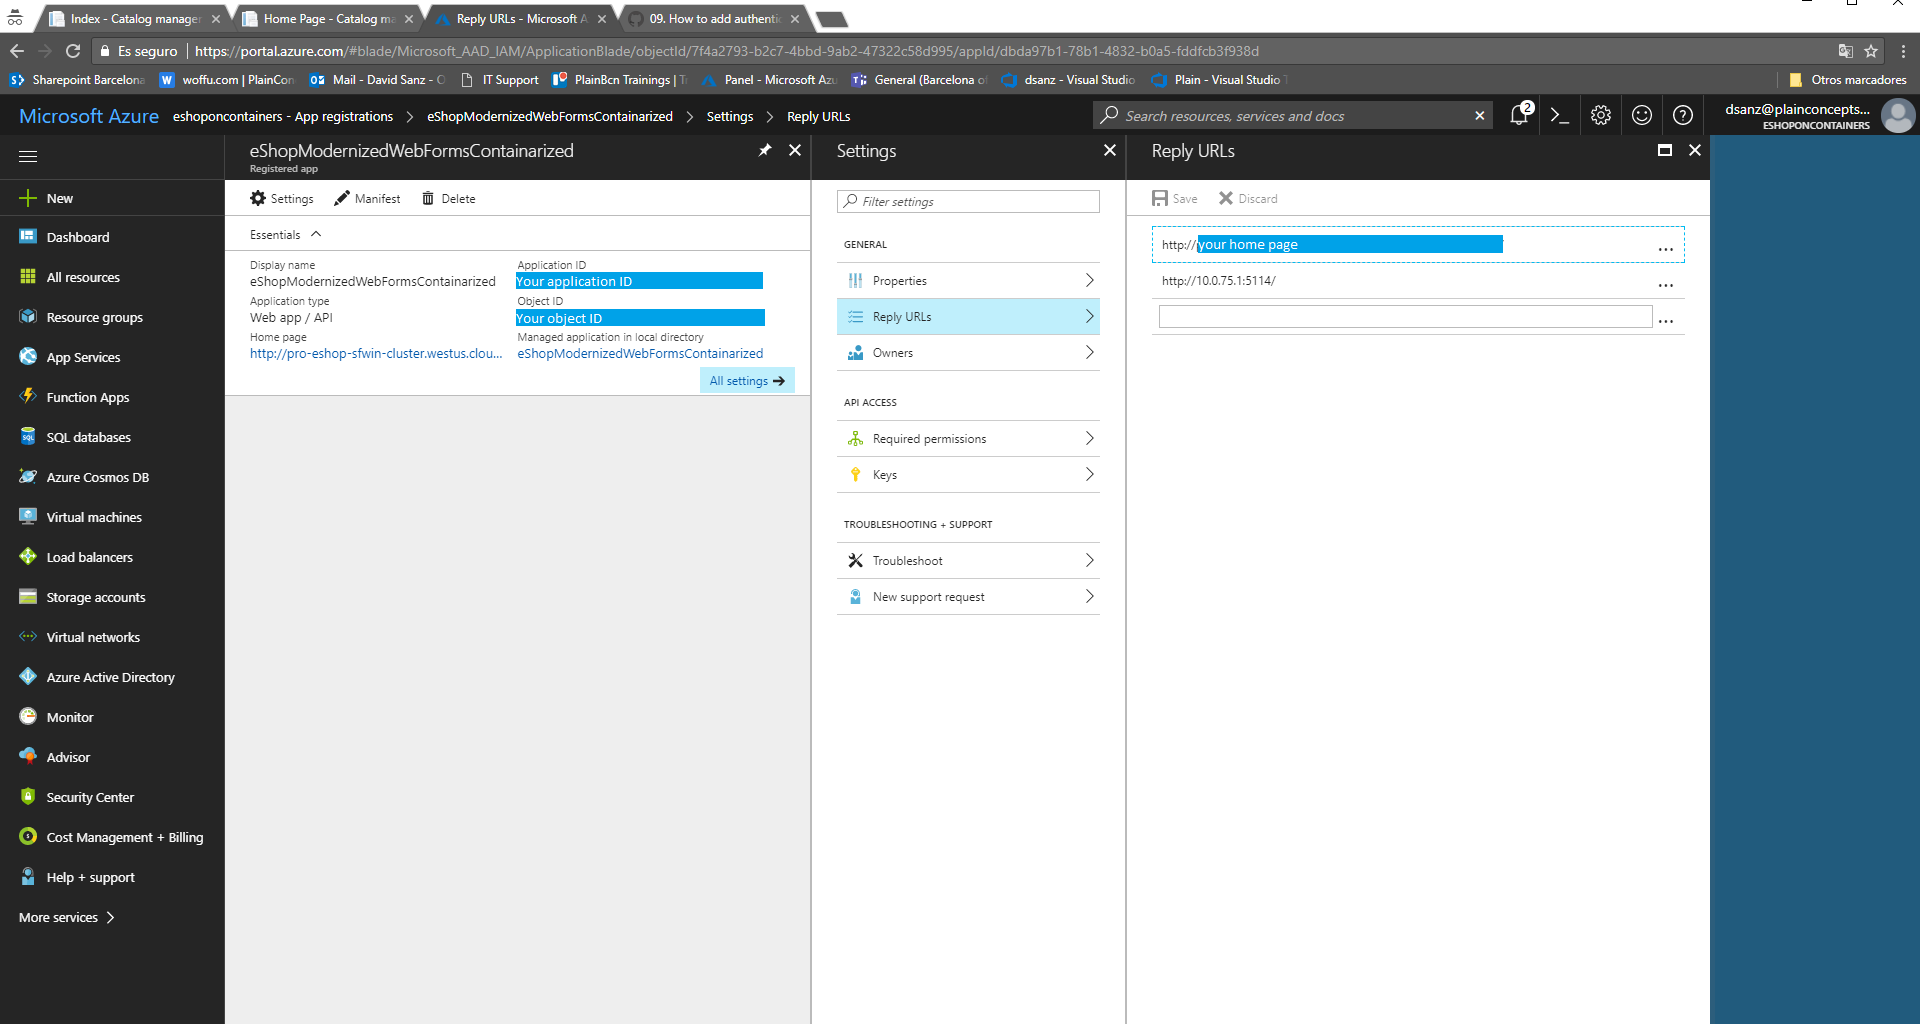Click the Settings toolbar button
1920x1024 pixels.
[282, 198]
